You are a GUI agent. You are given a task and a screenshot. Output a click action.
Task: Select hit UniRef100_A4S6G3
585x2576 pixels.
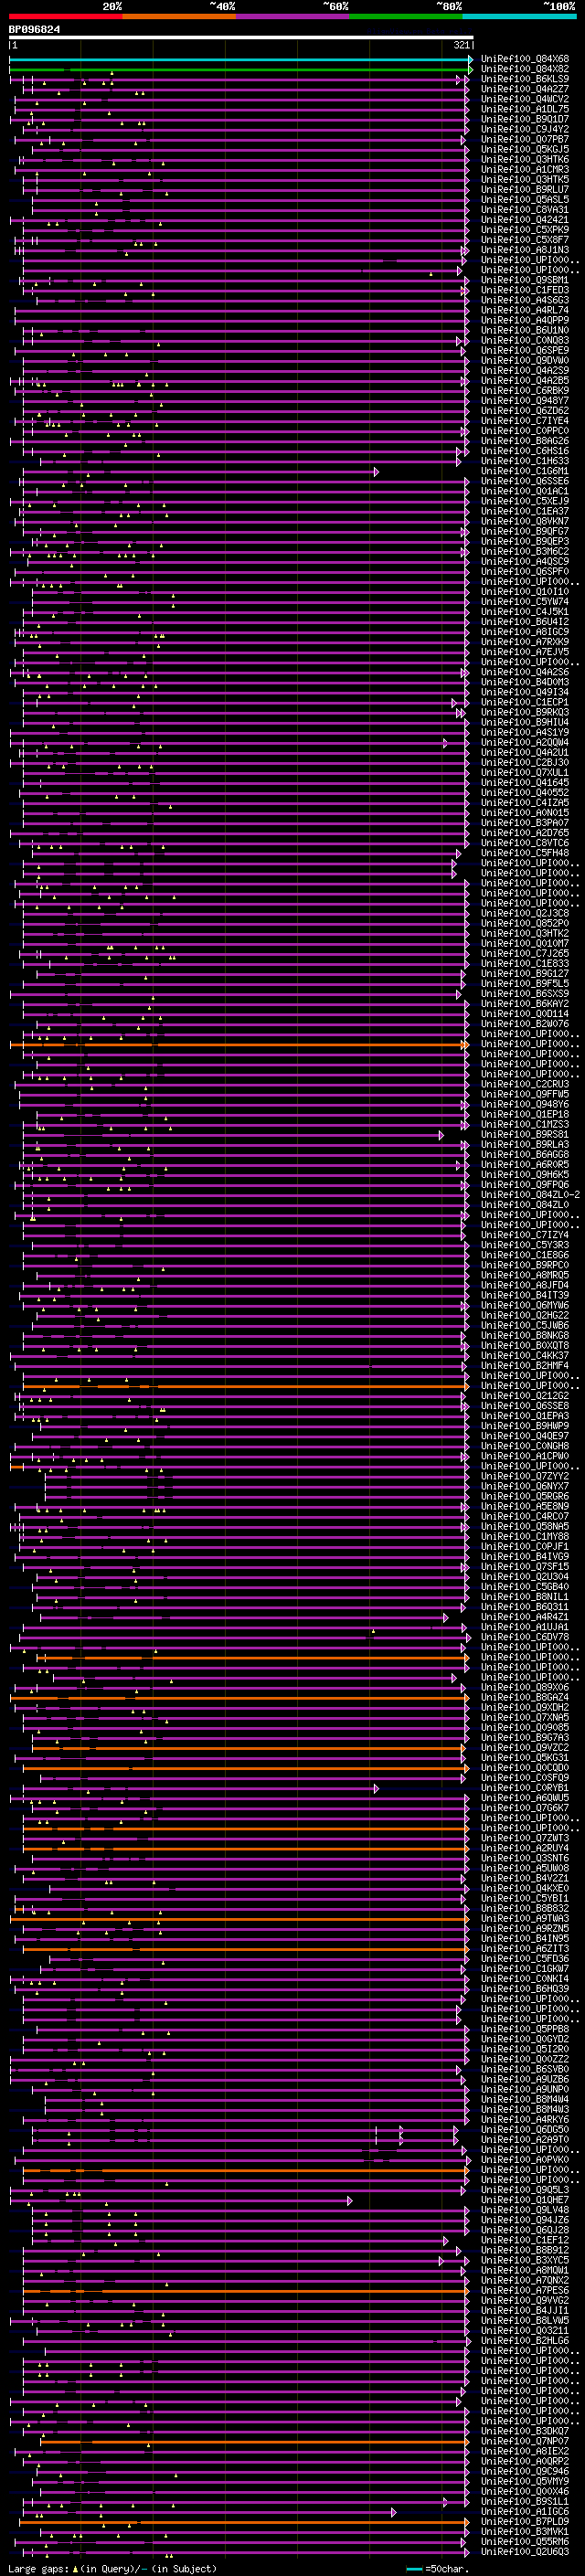click(524, 300)
